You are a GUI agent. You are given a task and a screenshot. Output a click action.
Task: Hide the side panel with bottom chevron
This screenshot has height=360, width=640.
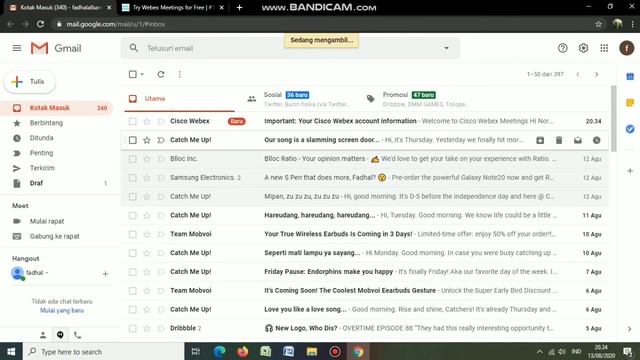coord(629,329)
